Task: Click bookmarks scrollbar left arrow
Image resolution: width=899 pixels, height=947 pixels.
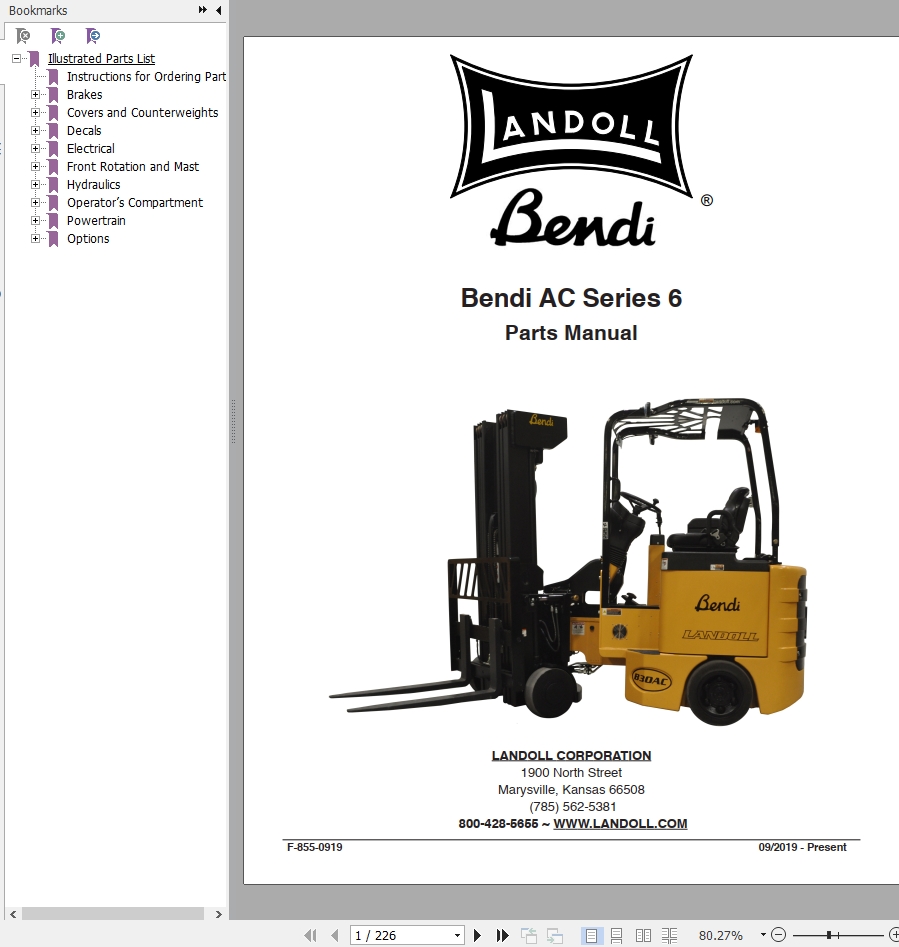Action: coord(13,914)
